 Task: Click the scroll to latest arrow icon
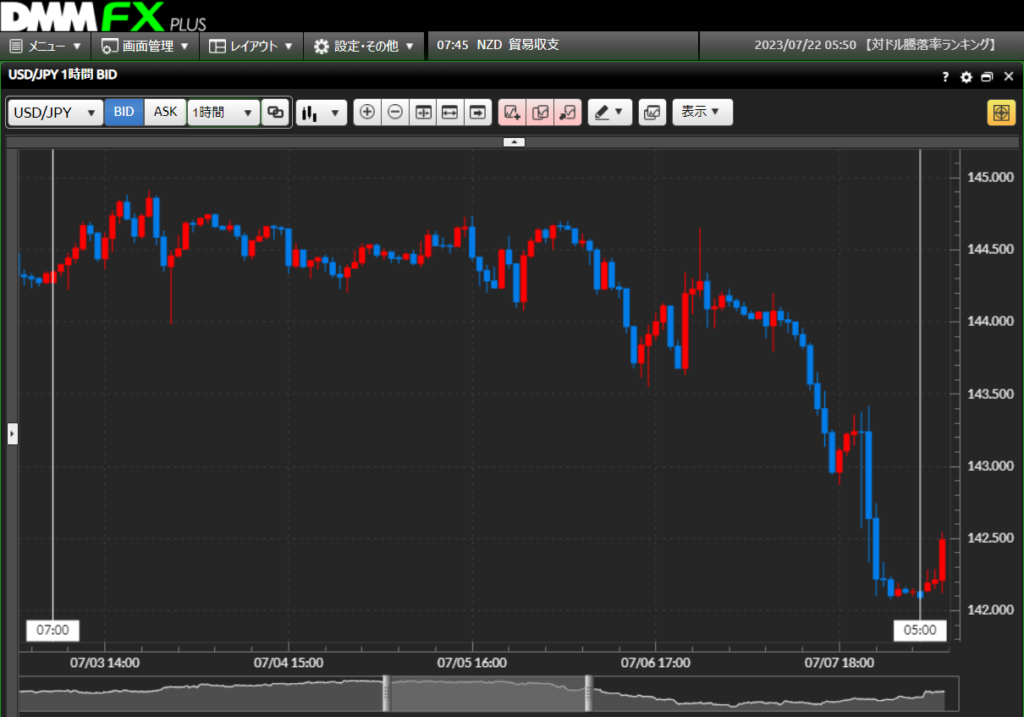[x=478, y=112]
